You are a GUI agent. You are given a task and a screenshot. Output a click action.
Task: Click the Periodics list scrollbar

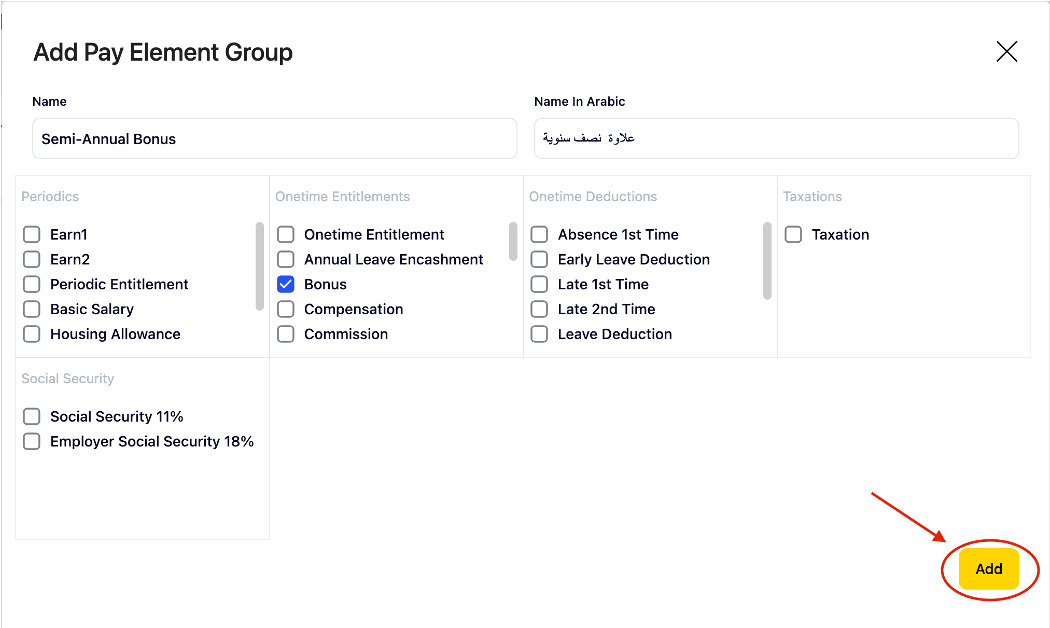click(260, 265)
